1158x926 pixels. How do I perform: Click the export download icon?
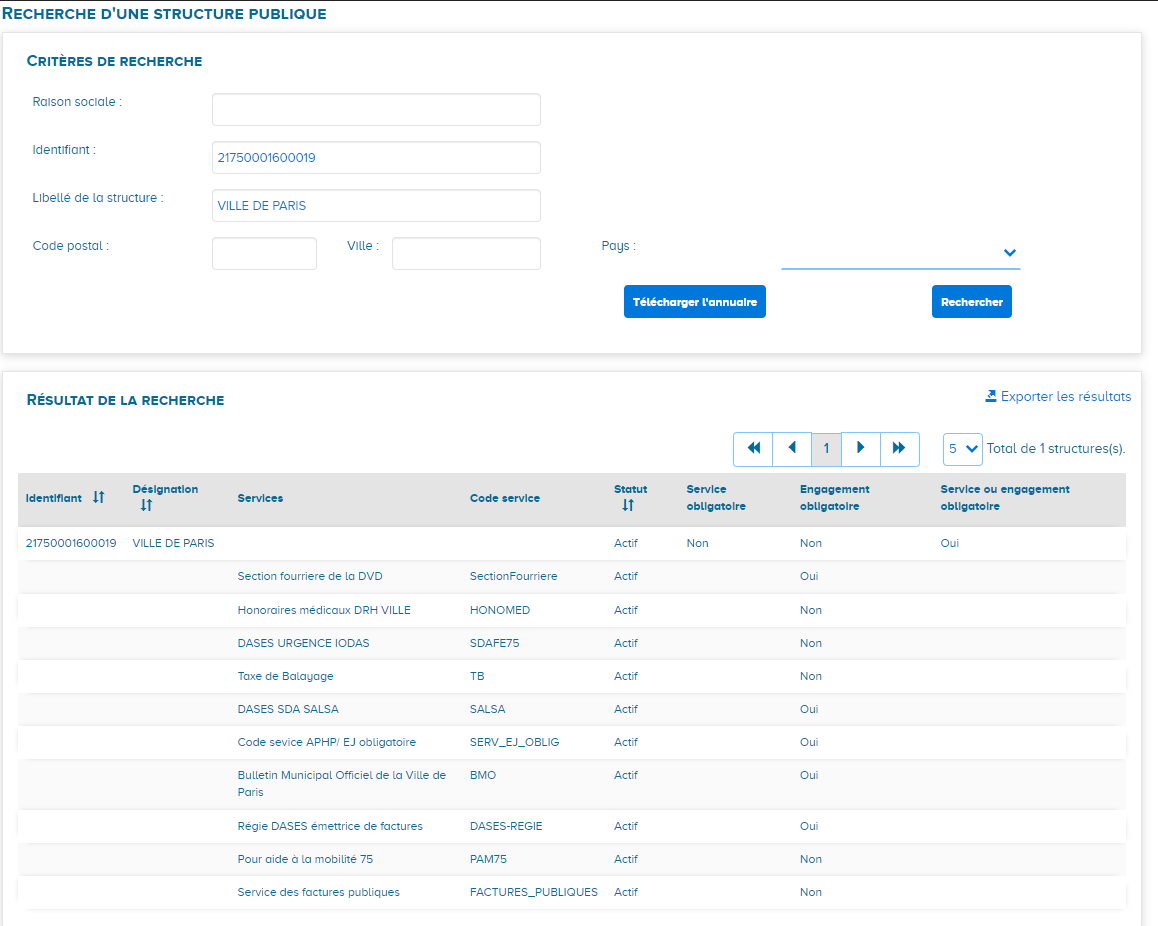(x=990, y=395)
